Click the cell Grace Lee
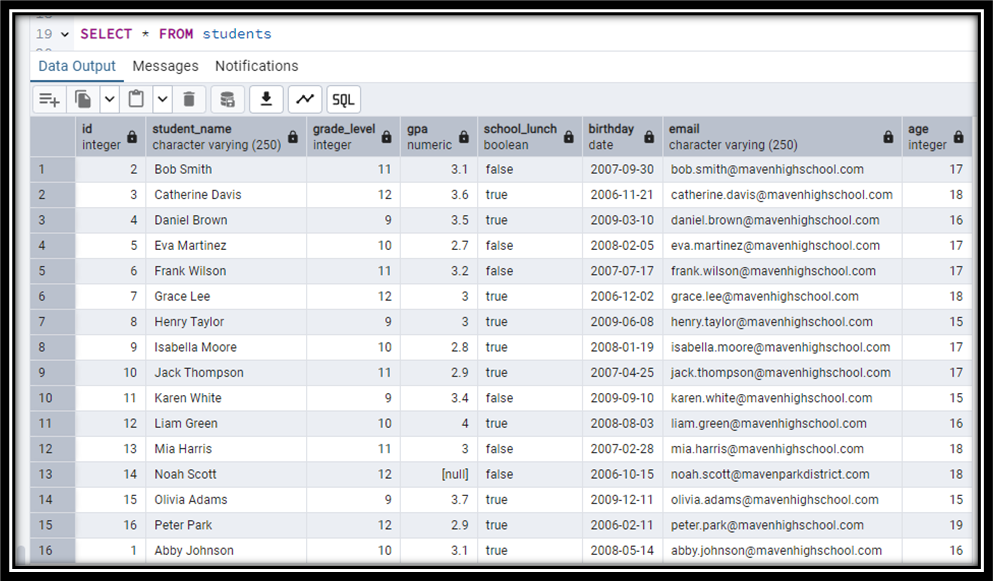Viewport: 993px width, 581px height. (226, 296)
